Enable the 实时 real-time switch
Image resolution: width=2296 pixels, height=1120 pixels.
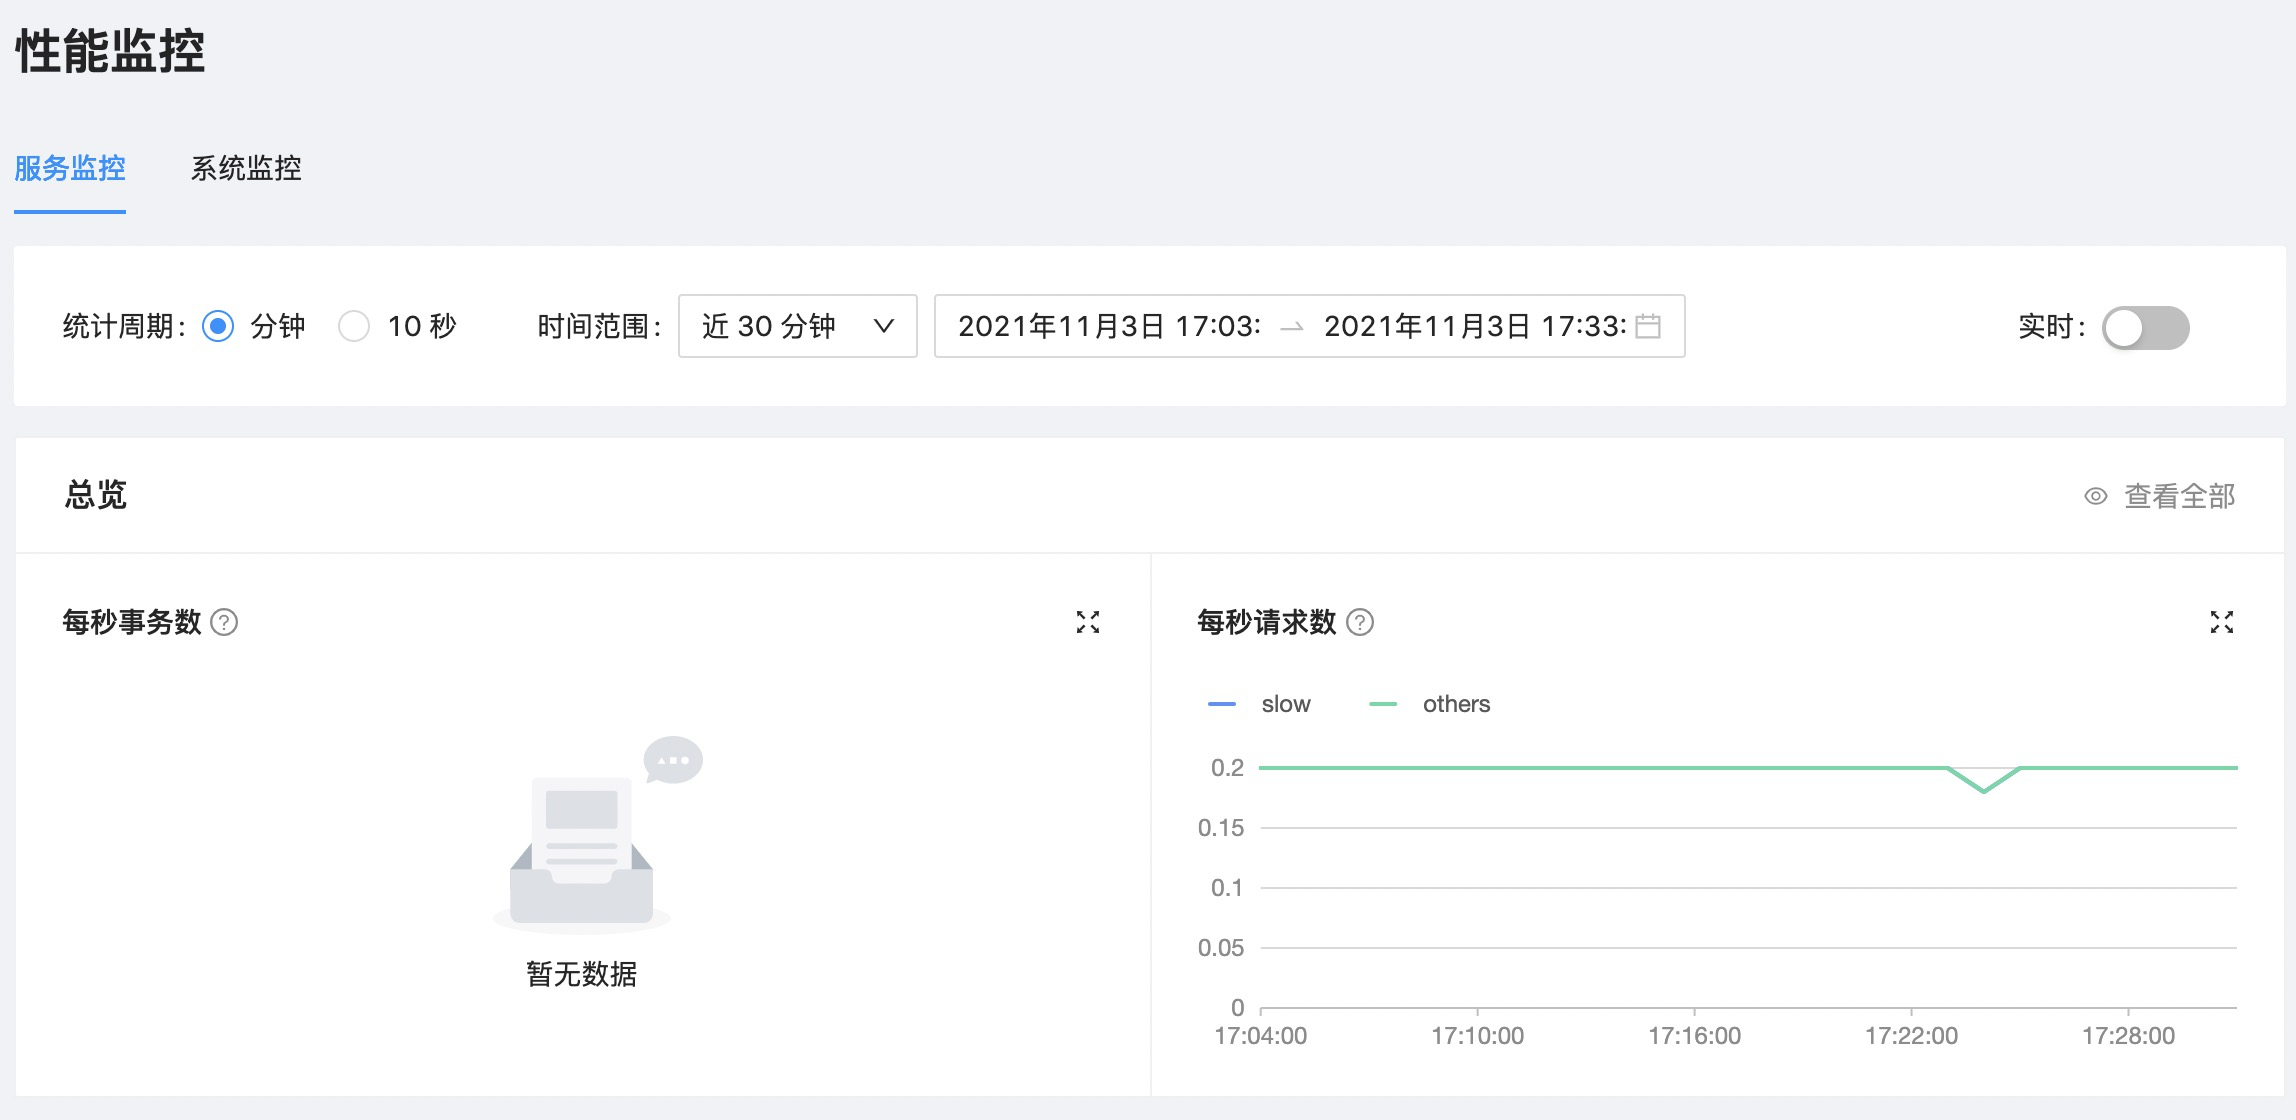point(2145,327)
